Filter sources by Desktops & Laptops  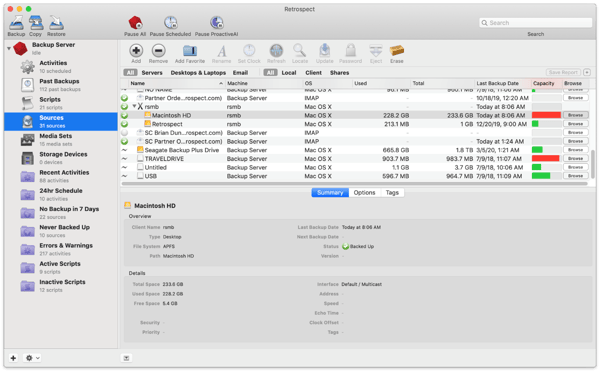198,73
